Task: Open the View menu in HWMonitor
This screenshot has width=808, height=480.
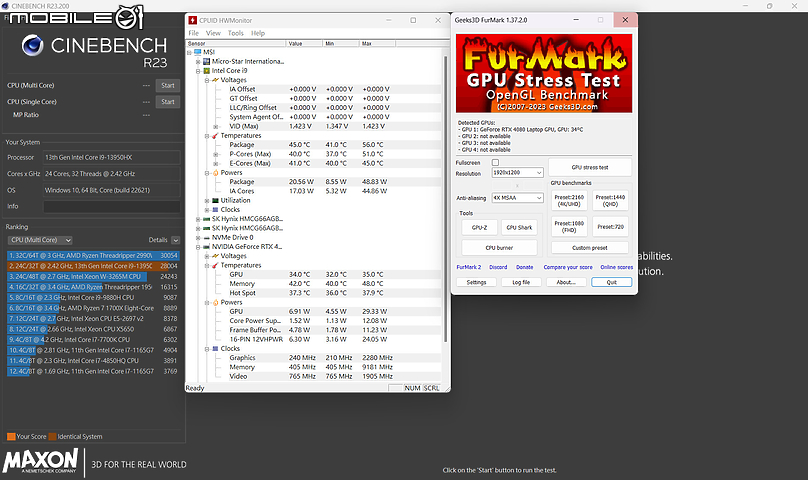Action: coord(213,33)
